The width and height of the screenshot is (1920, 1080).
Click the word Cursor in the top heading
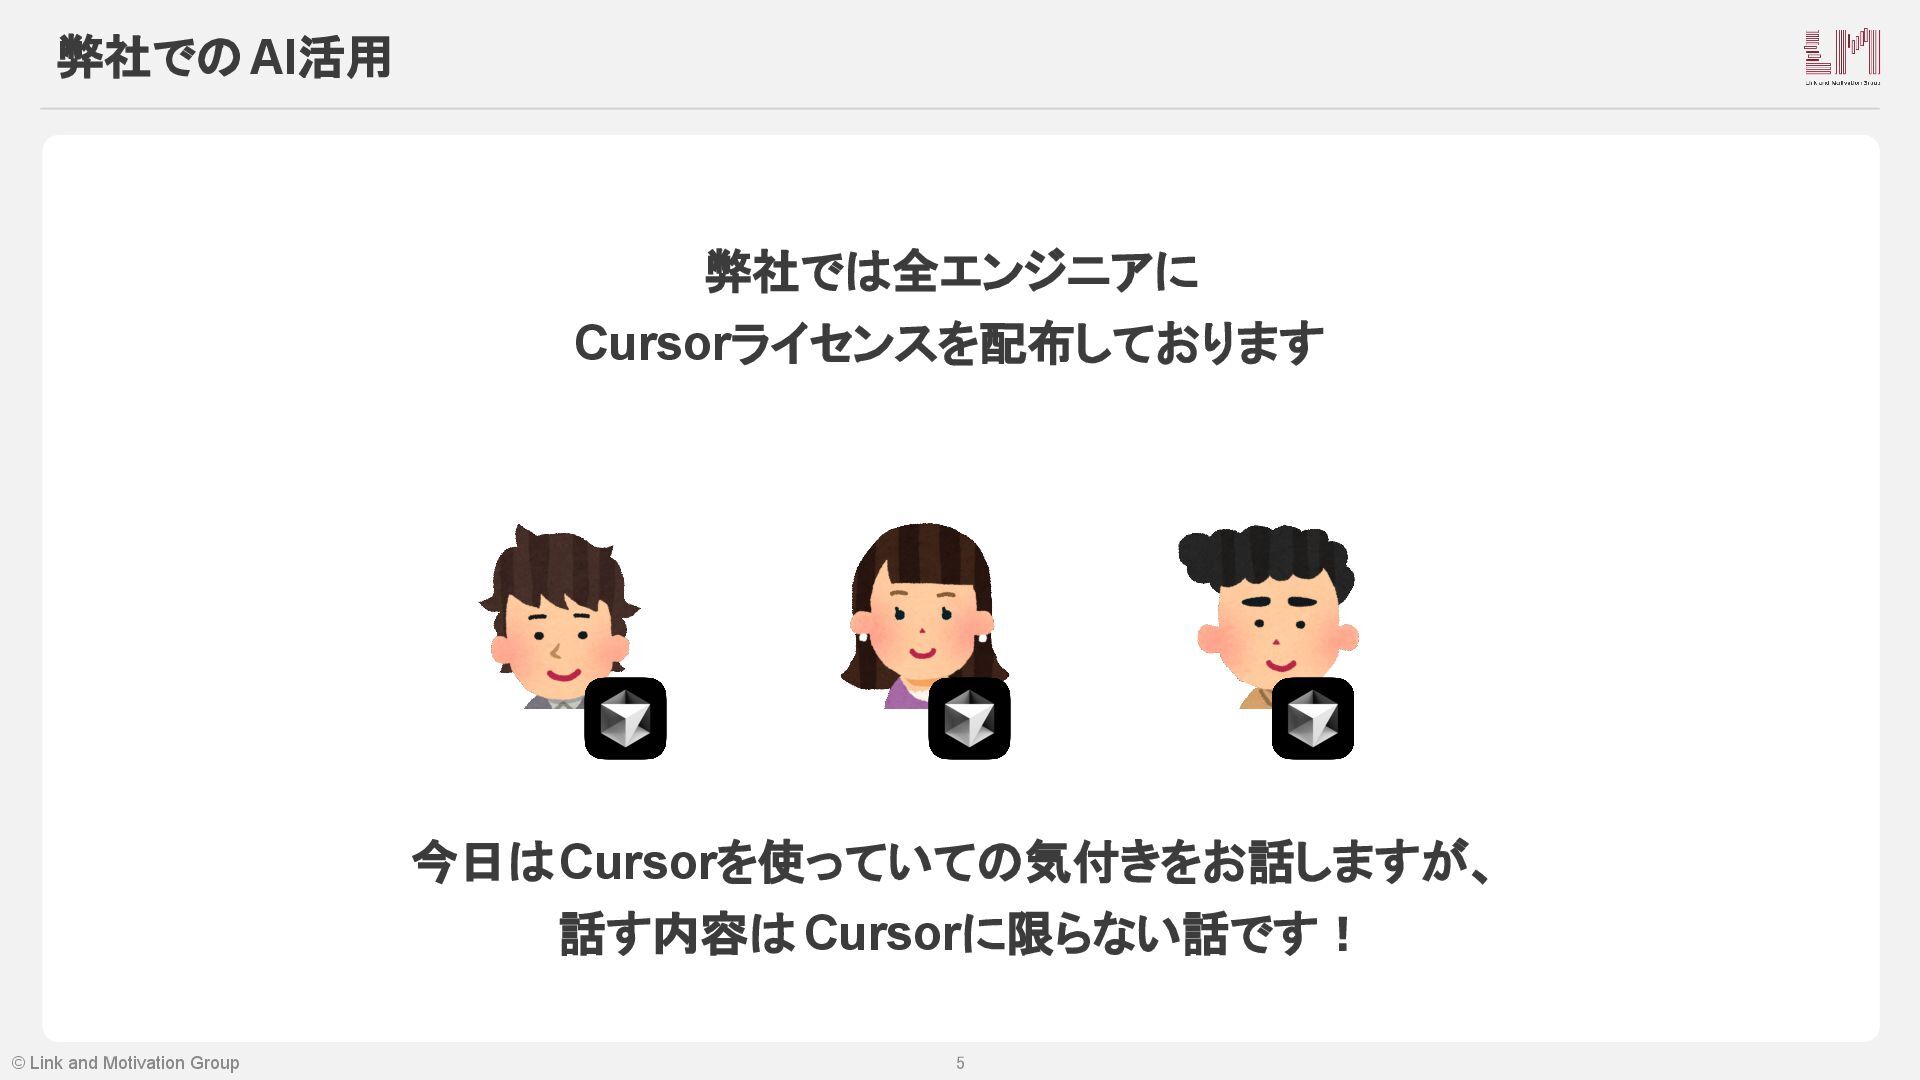click(650, 344)
